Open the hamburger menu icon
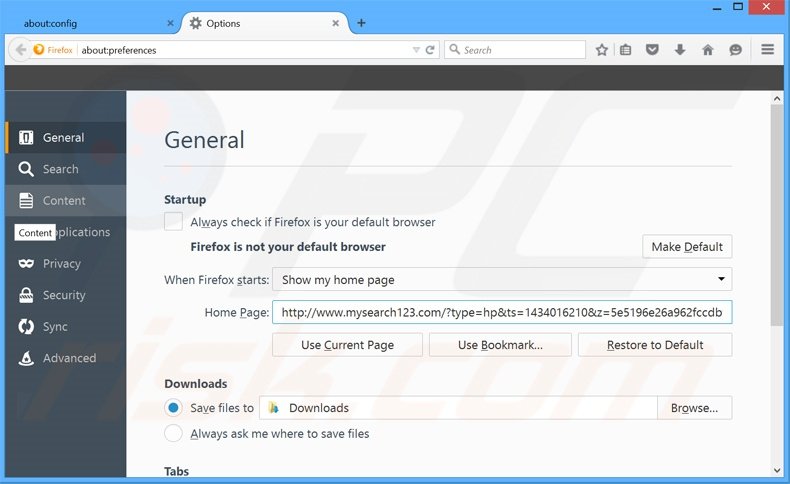Viewport: 790px width, 484px height. pyautogui.click(x=768, y=50)
